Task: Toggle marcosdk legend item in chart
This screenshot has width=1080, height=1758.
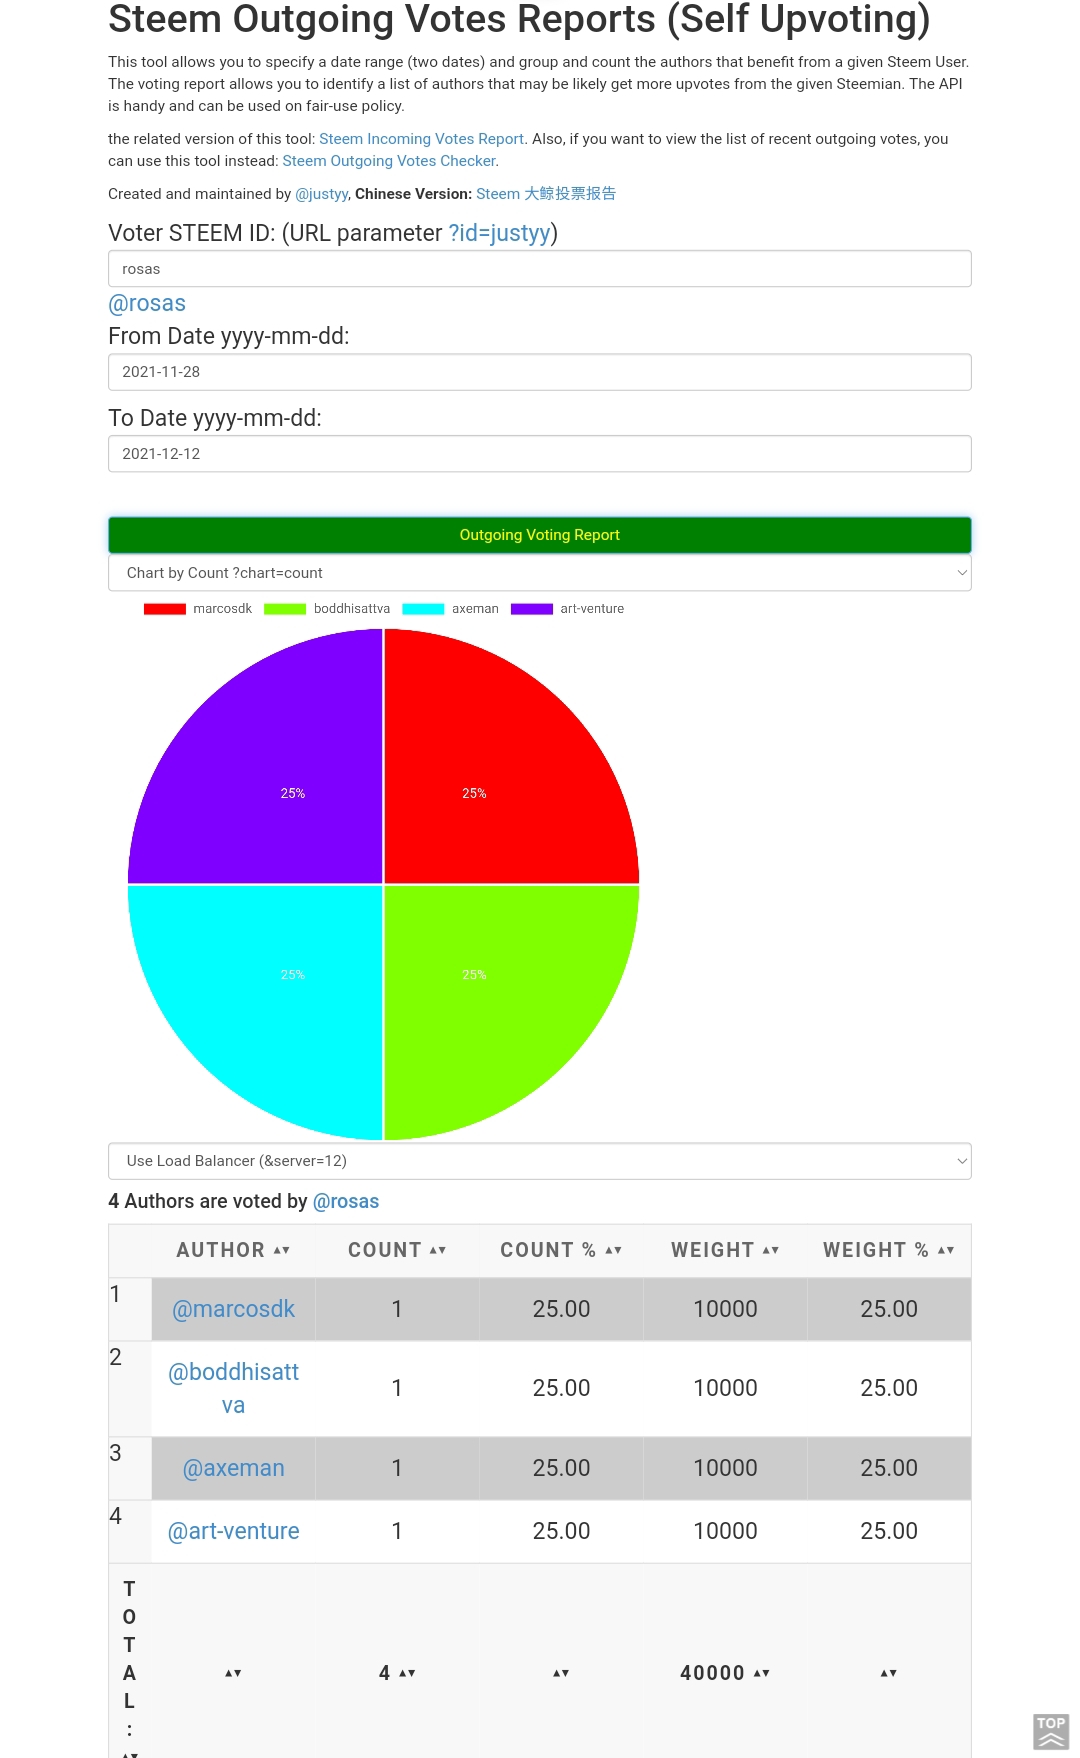Action: coord(198,609)
